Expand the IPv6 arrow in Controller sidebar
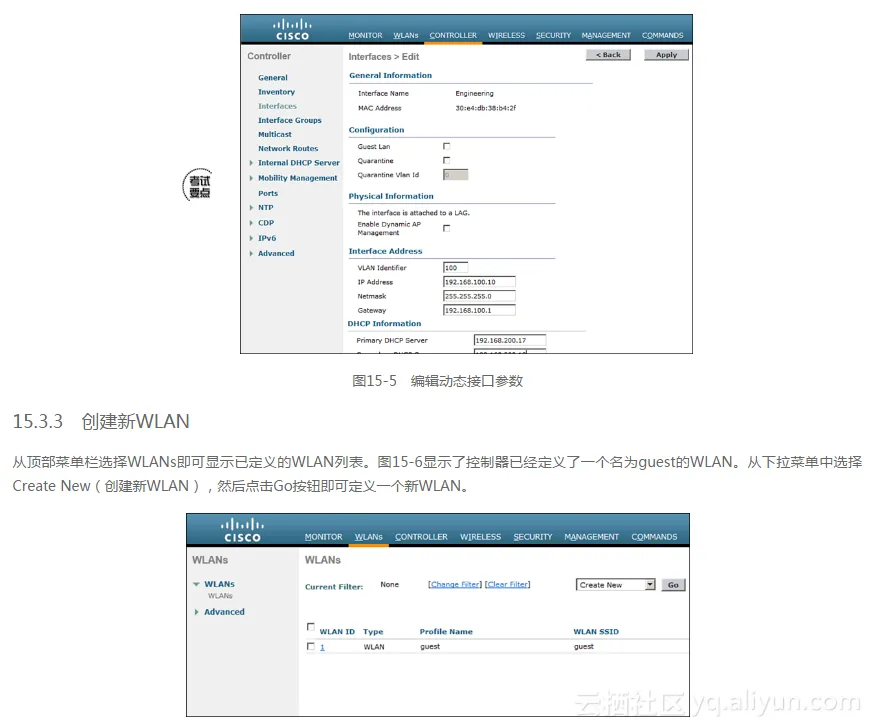The width and height of the screenshot is (872, 727). pyautogui.click(x=251, y=238)
